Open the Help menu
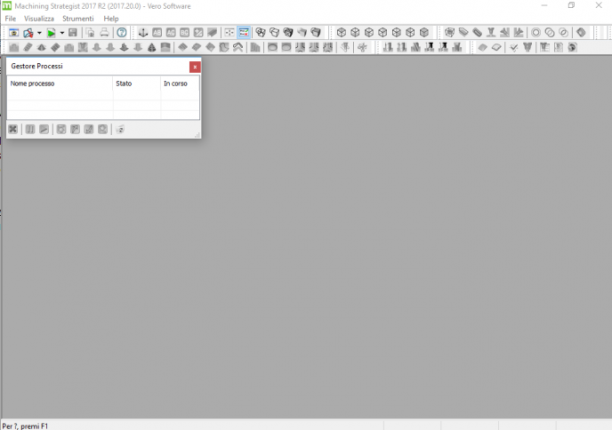 tap(111, 18)
